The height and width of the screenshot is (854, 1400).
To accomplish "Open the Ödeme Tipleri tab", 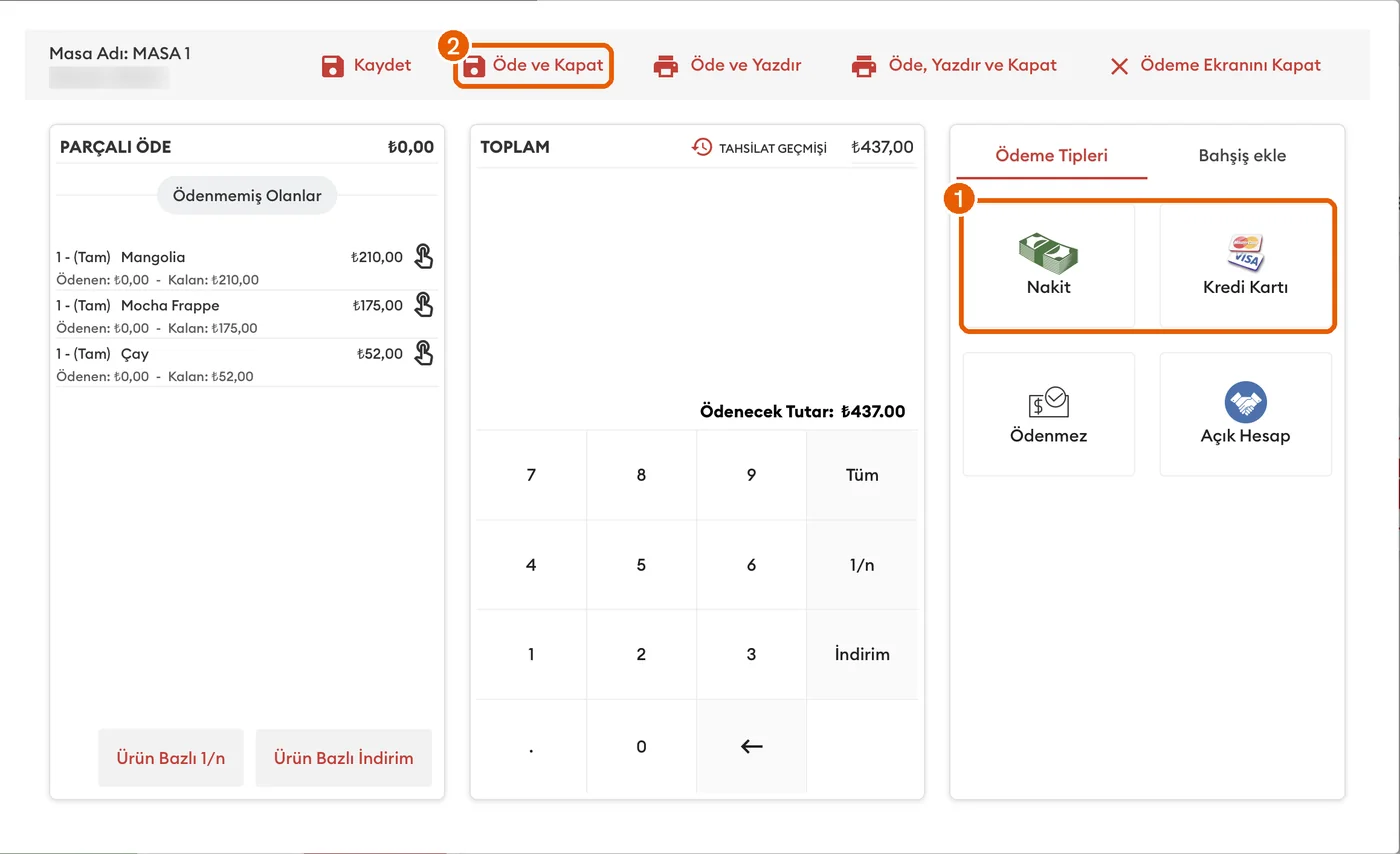I will [1052, 156].
